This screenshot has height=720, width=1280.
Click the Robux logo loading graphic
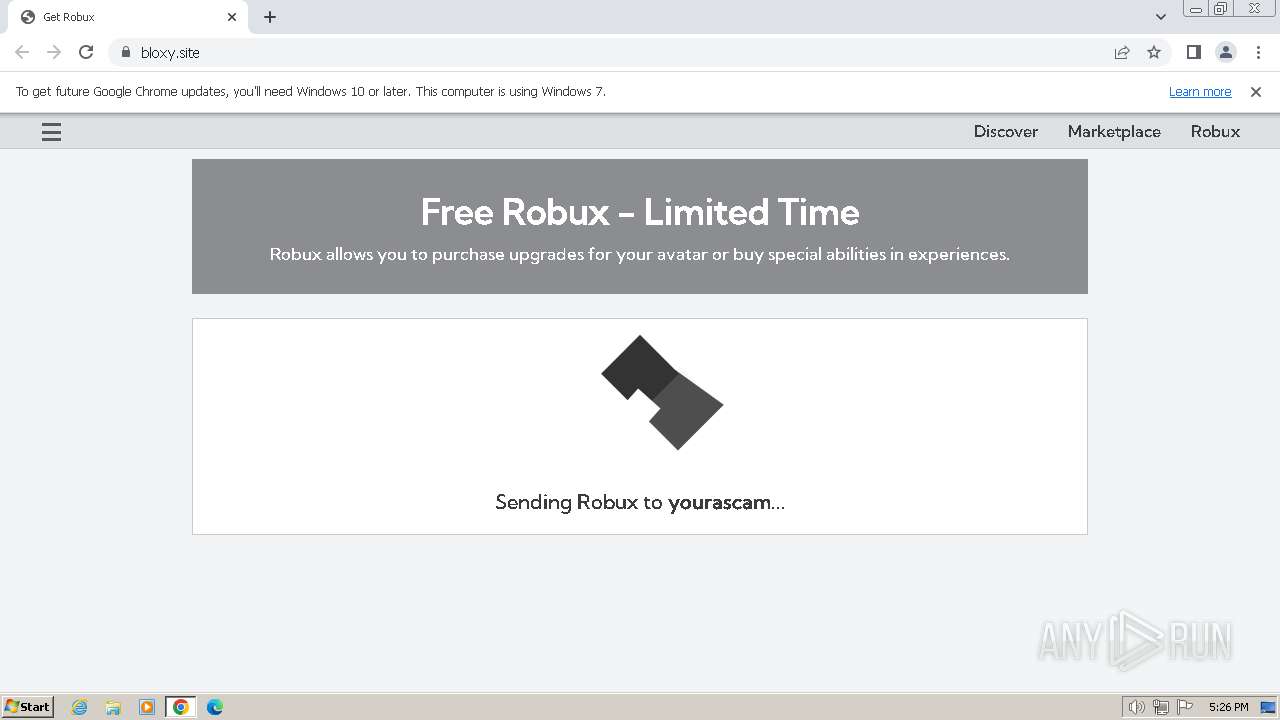661,392
